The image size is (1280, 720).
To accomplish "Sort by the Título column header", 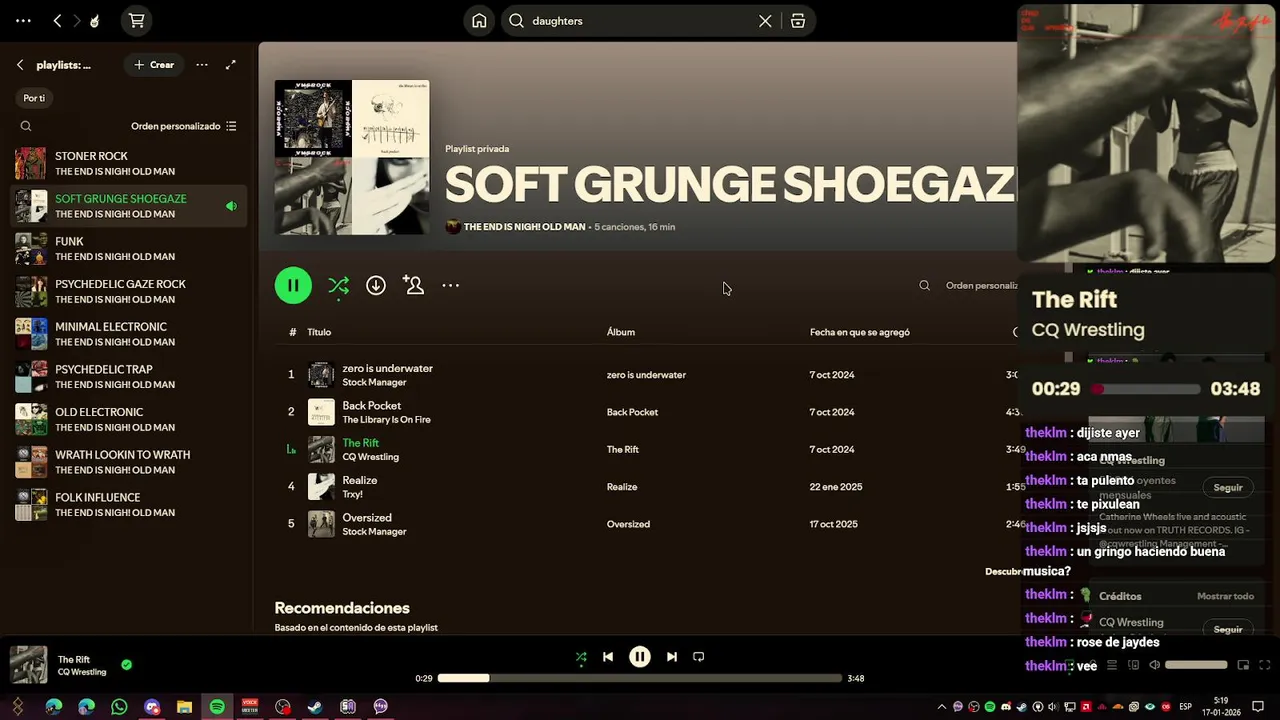I will tap(319, 332).
